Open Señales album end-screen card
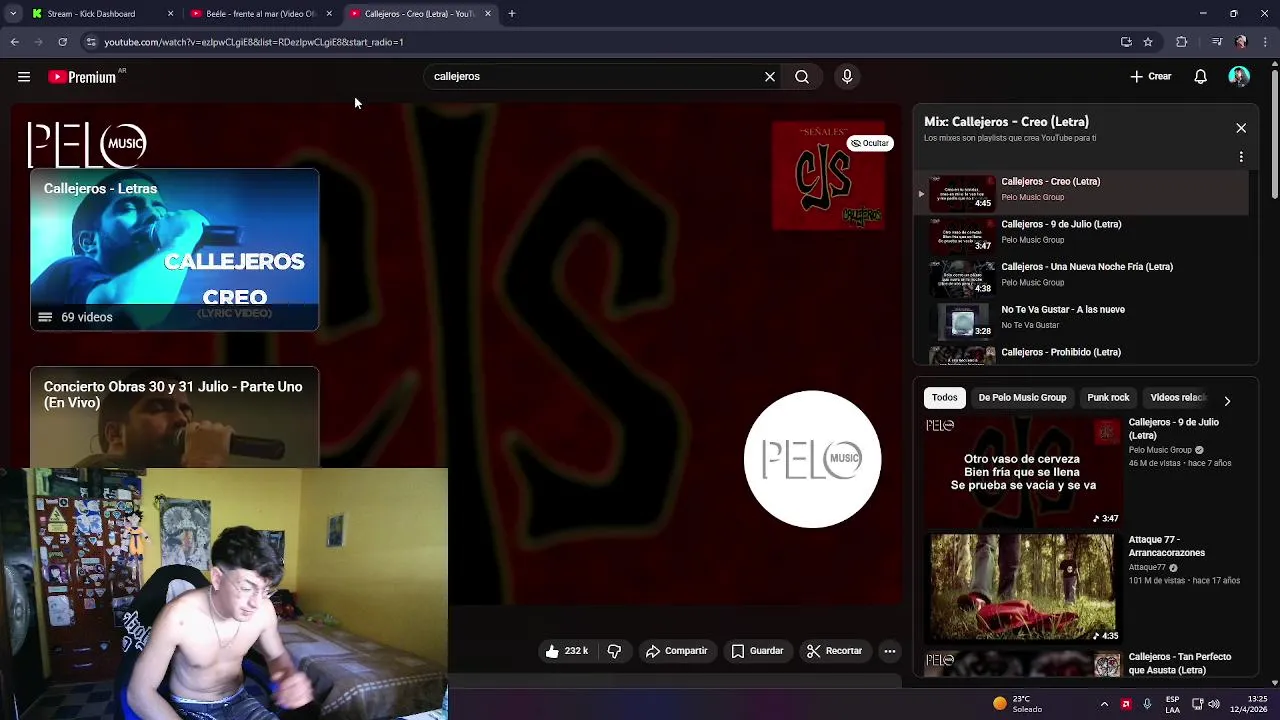This screenshot has width=1280, height=720. [828, 176]
